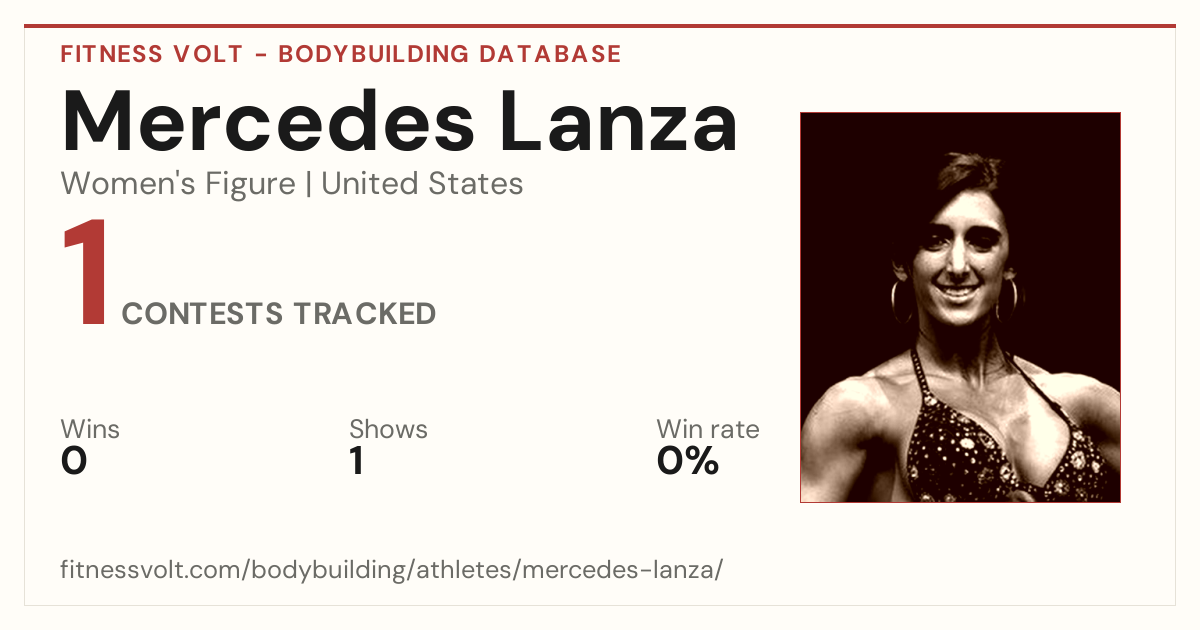Click the Shows label
This screenshot has width=1200, height=630.
click(x=388, y=429)
